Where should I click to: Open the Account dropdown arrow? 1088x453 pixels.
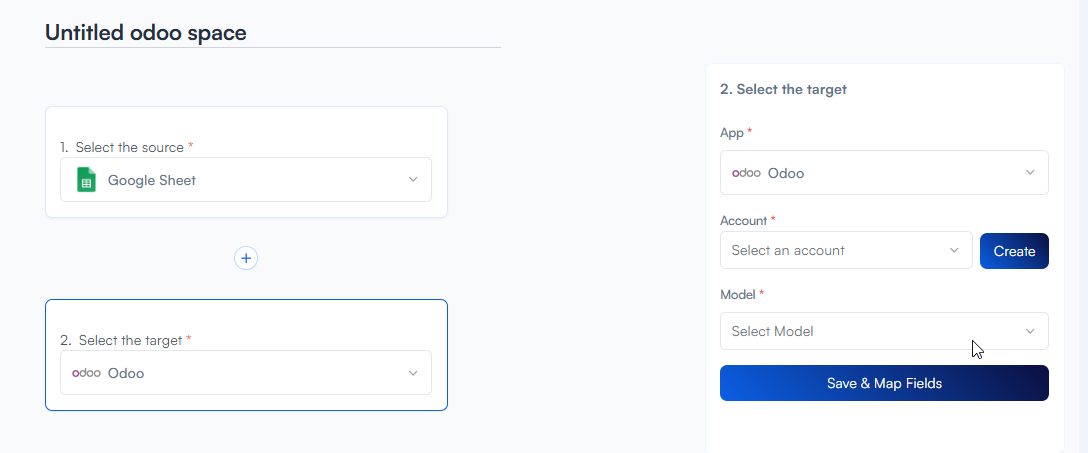coord(954,250)
